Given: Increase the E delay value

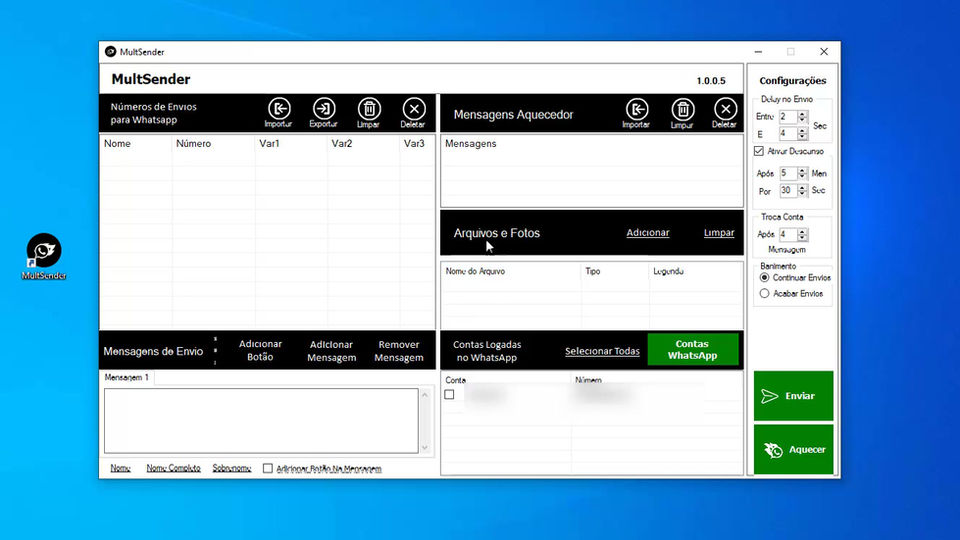Looking at the screenshot, I should (803, 130).
